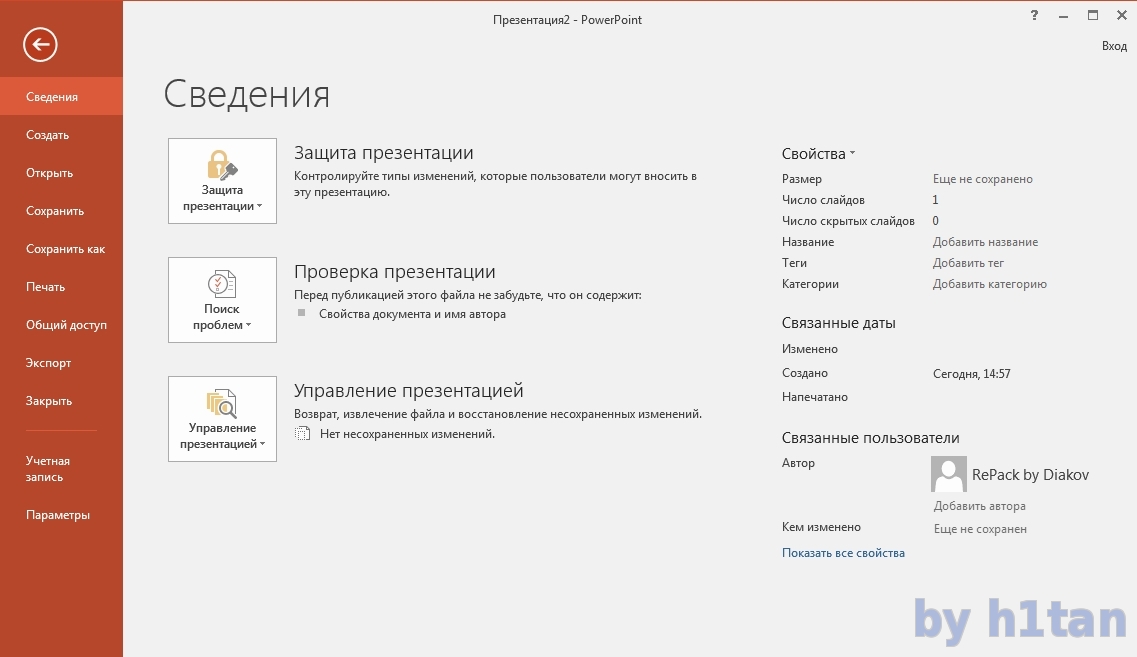Select the author name RePack by Diakov

click(1030, 475)
